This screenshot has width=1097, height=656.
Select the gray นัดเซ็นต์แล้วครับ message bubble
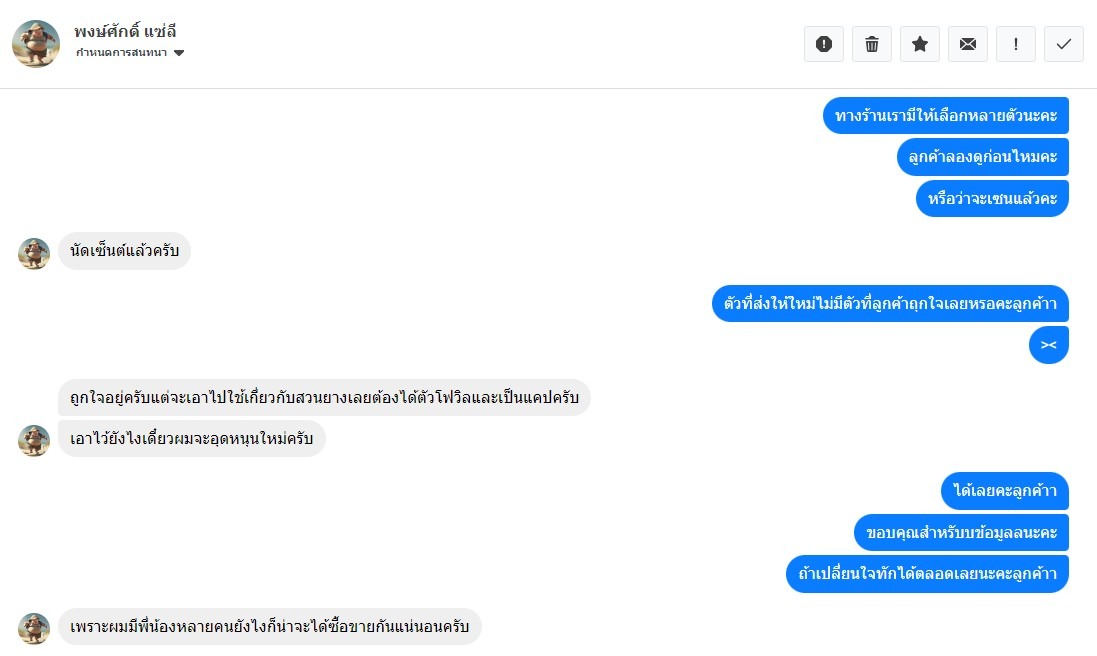tap(125, 251)
